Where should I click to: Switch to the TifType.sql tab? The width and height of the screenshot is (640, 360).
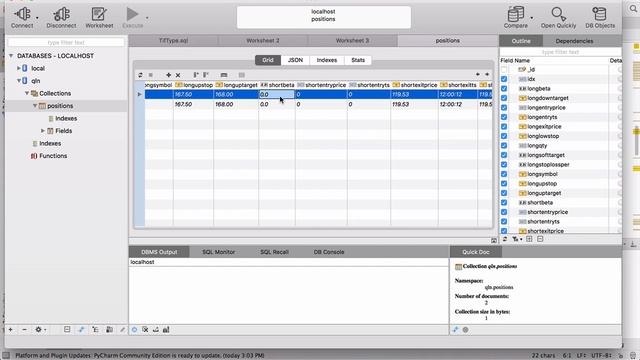pos(173,41)
